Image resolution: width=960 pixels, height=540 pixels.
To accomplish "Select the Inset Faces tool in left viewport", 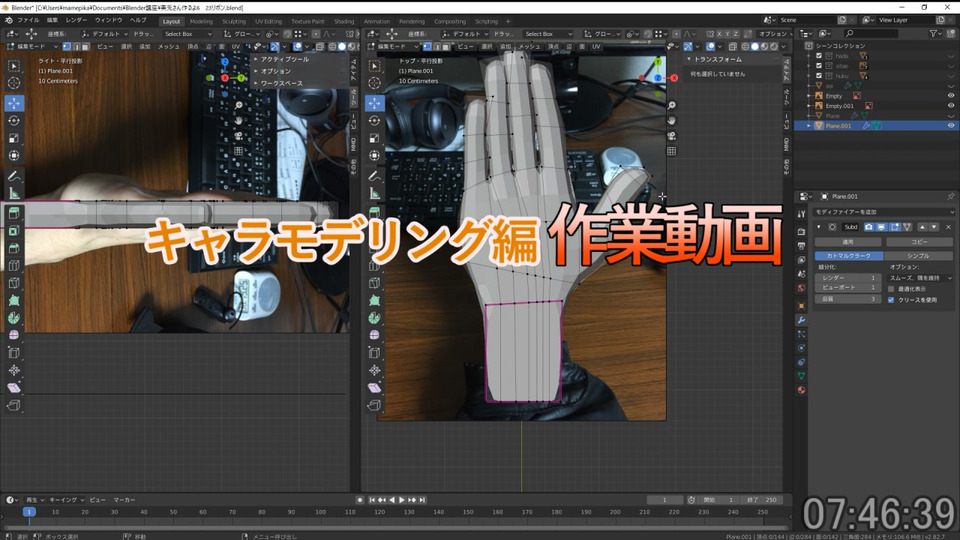I will pos(14,231).
